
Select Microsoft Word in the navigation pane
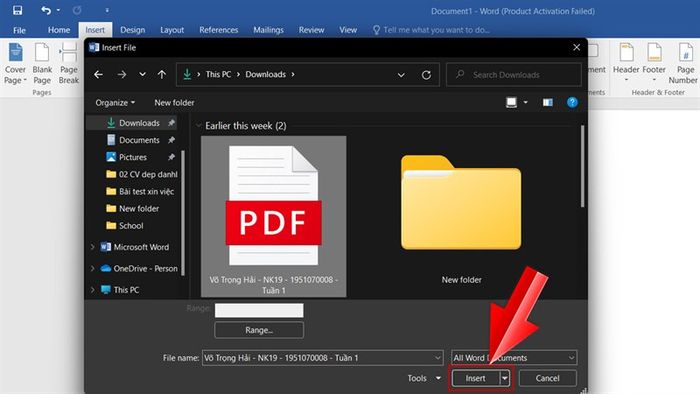(135, 247)
